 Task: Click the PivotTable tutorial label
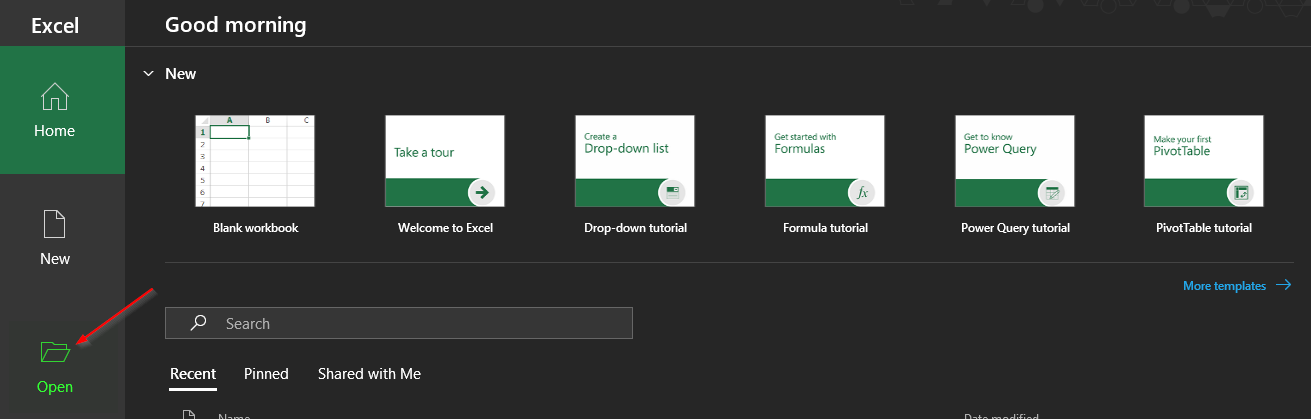coord(1204,228)
